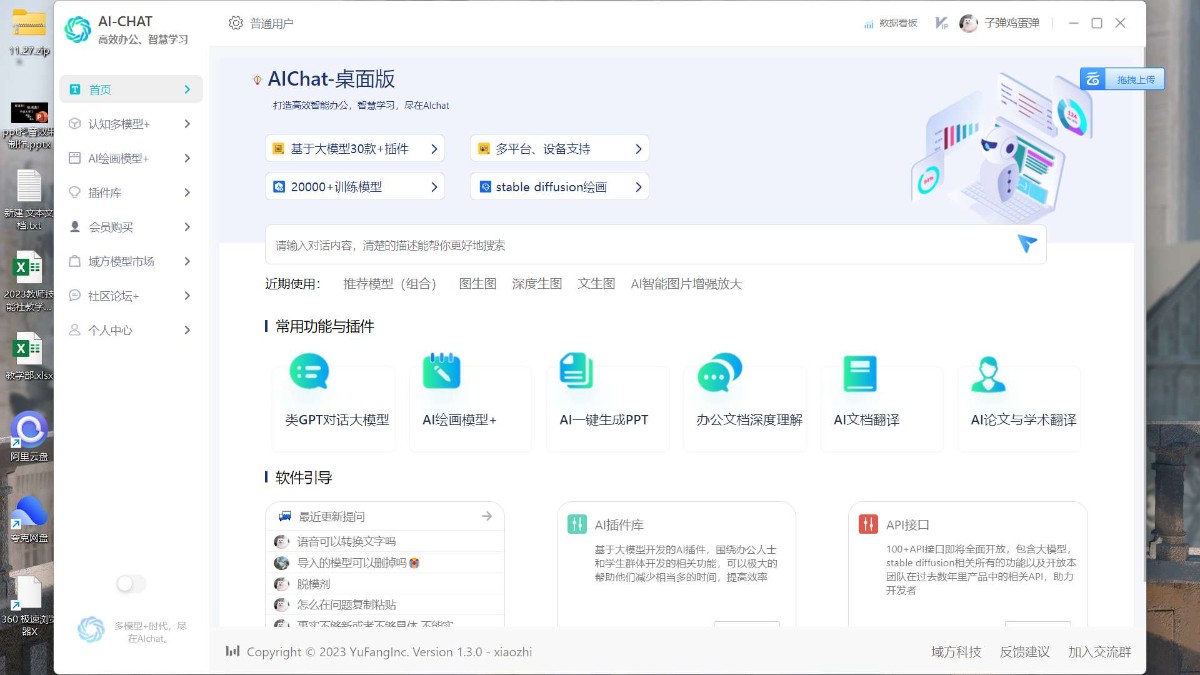Select the AI文档翻译 book icon

click(x=859, y=372)
